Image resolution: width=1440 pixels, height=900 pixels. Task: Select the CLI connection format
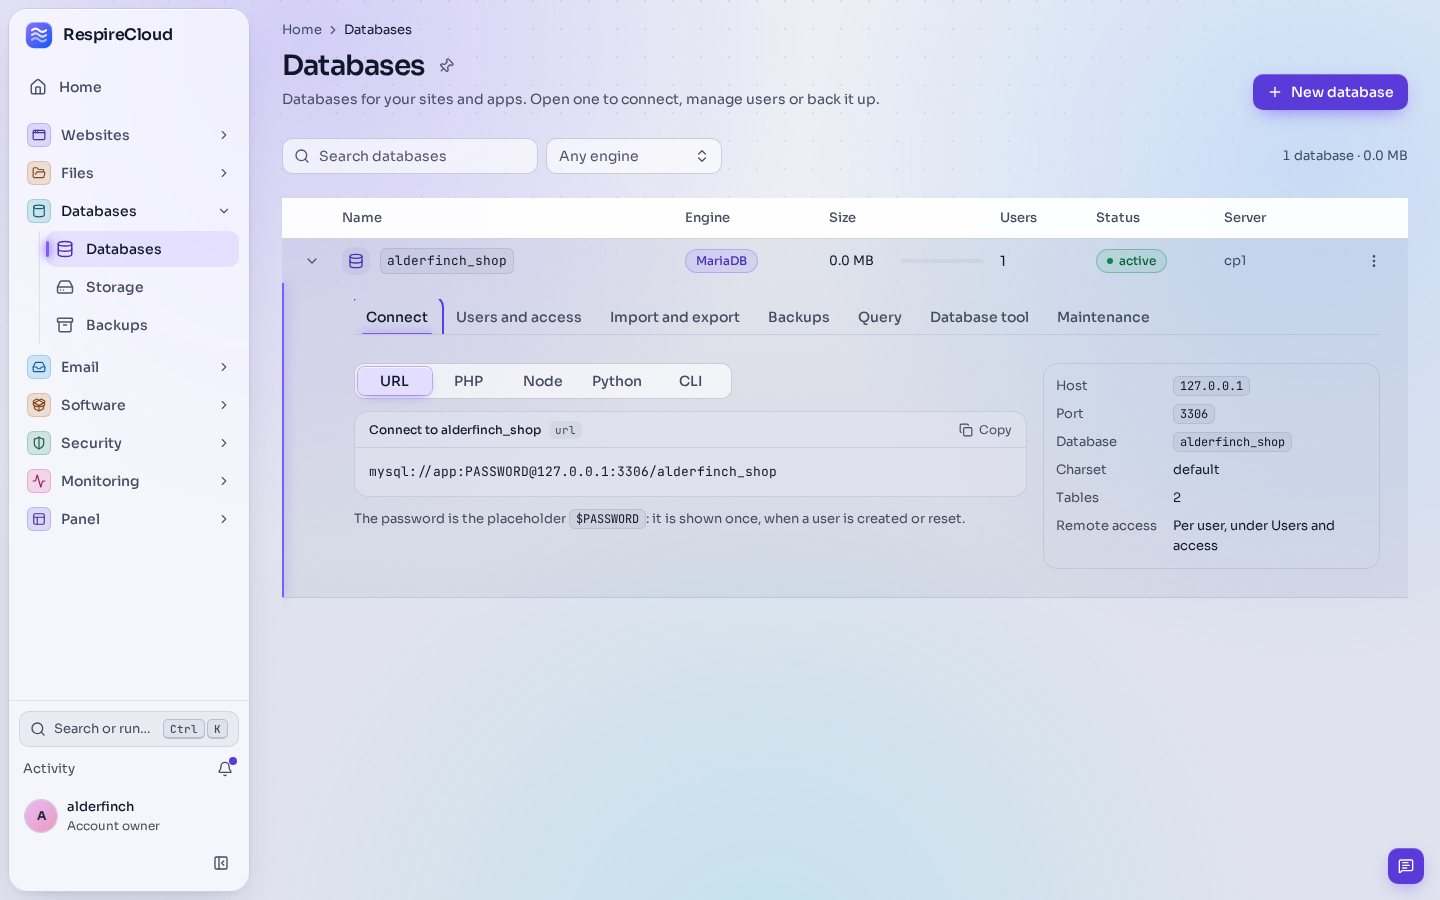pyautogui.click(x=691, y=381)
